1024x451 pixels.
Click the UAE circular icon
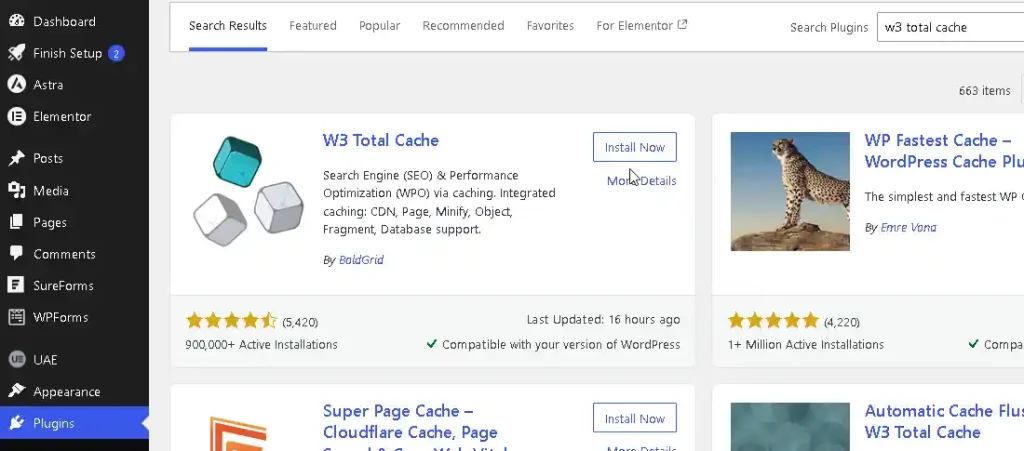coord(16,359)
